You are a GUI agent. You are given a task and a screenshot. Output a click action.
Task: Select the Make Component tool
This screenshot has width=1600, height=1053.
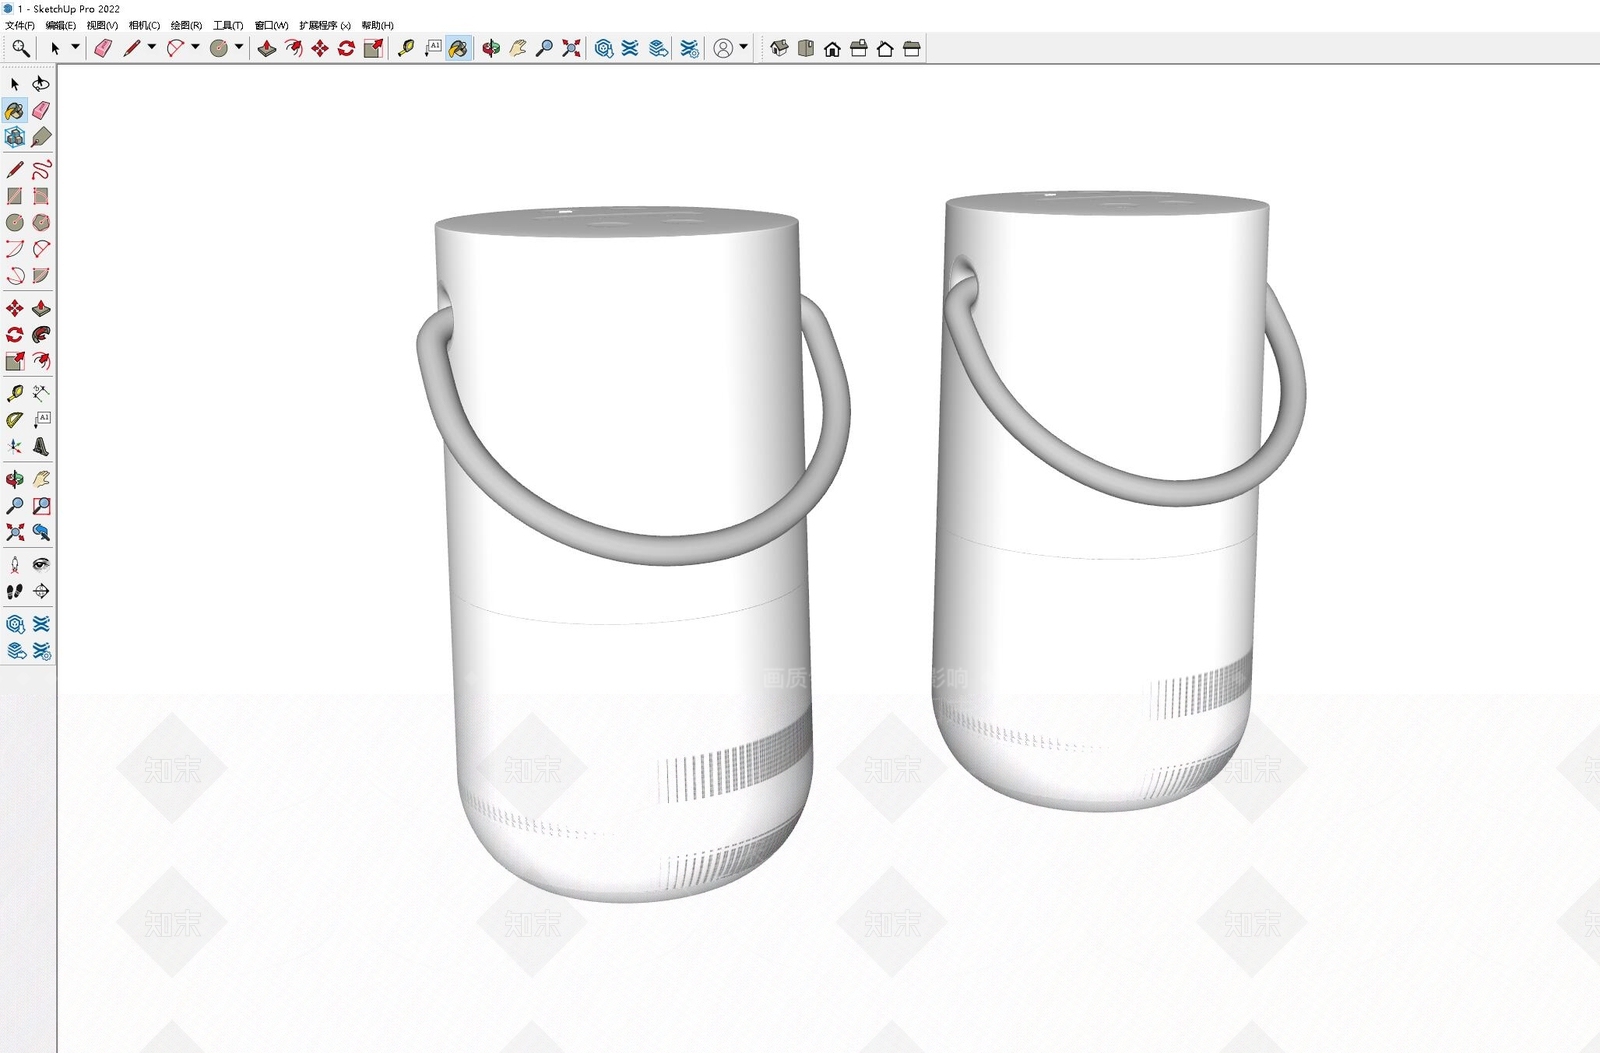15,137
